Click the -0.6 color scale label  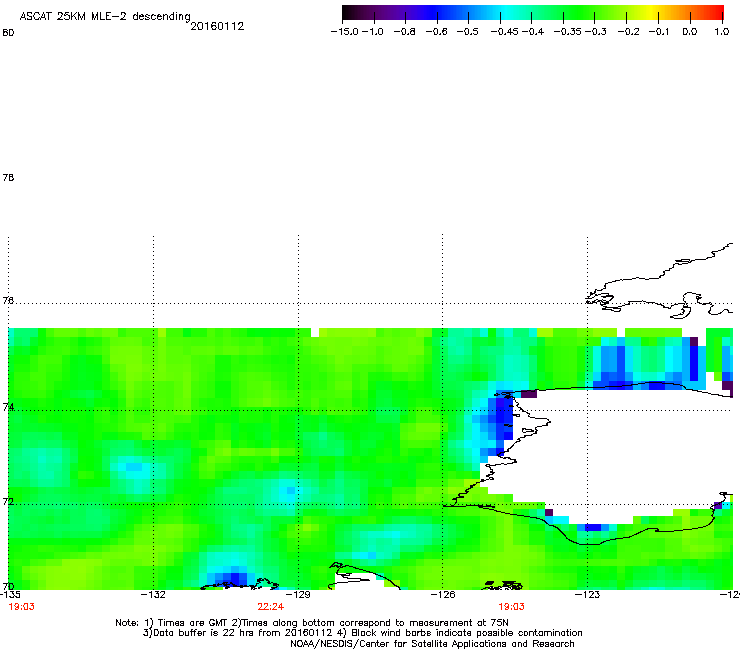coord(437,32)
